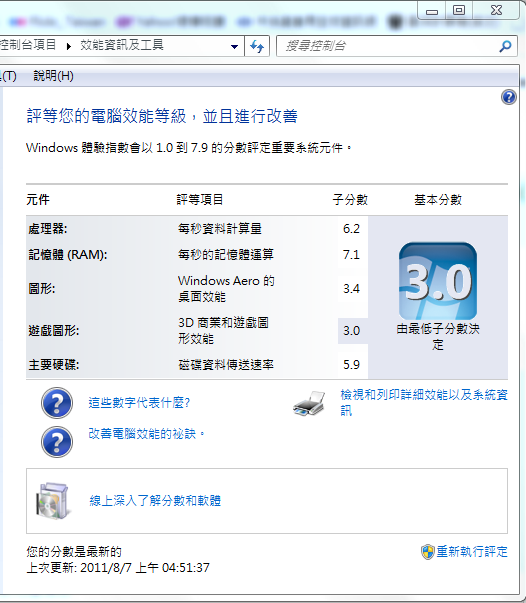
Task: Click the search magnifier icon
Action: pos(505,47)
